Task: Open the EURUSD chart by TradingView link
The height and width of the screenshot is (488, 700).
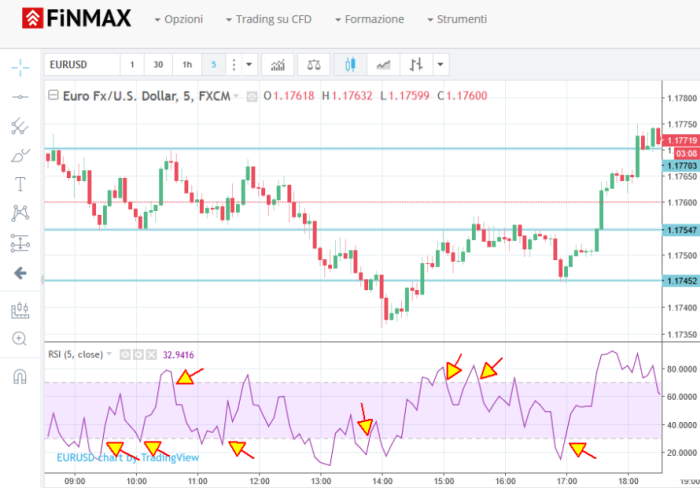Action: coord(127,457)
